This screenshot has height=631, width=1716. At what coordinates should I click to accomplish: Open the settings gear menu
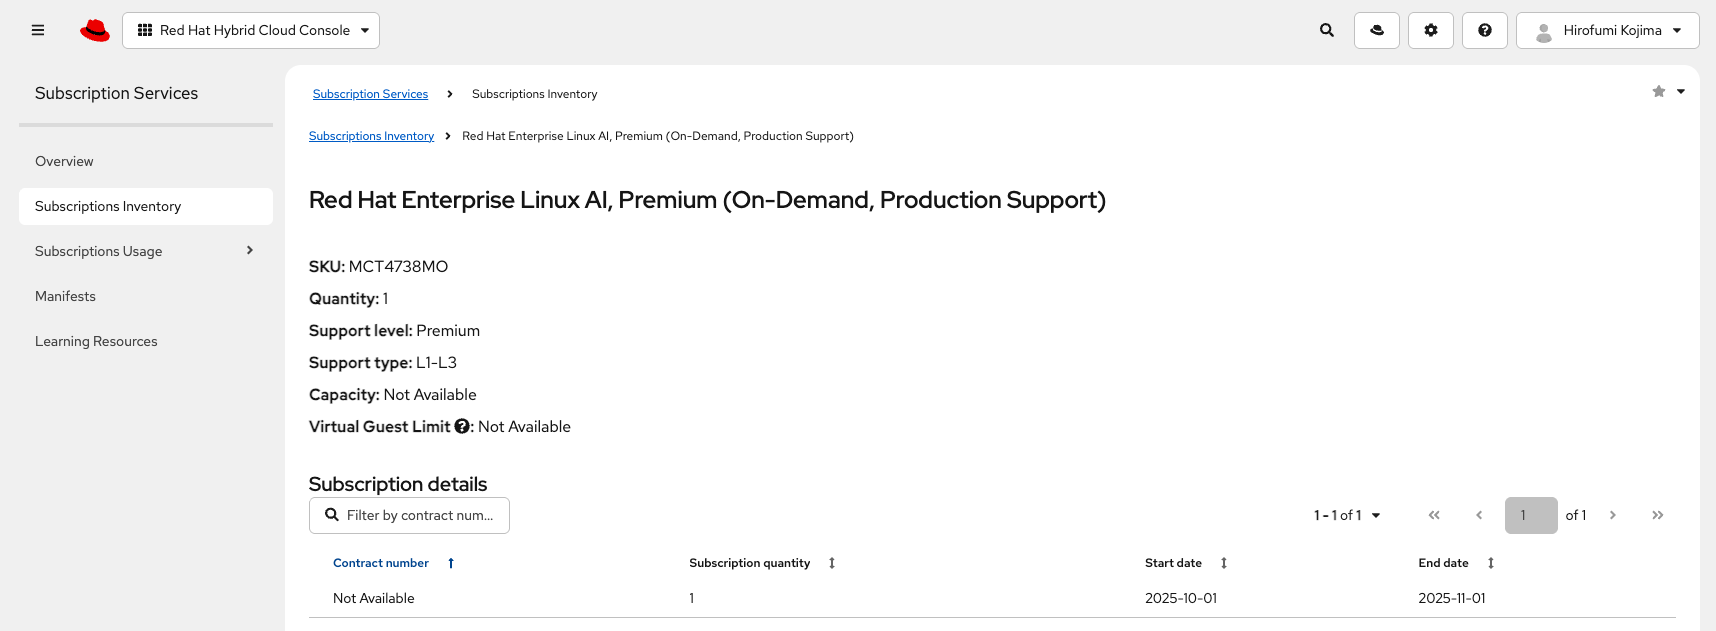[1431, 30]
